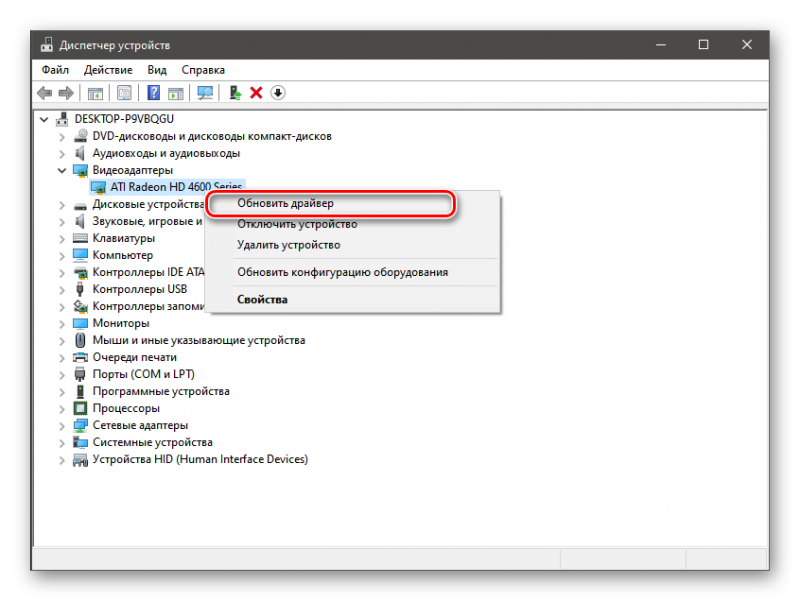Expand the DVD-дисководы category
The image size is (800, 601).
(62, 137)
